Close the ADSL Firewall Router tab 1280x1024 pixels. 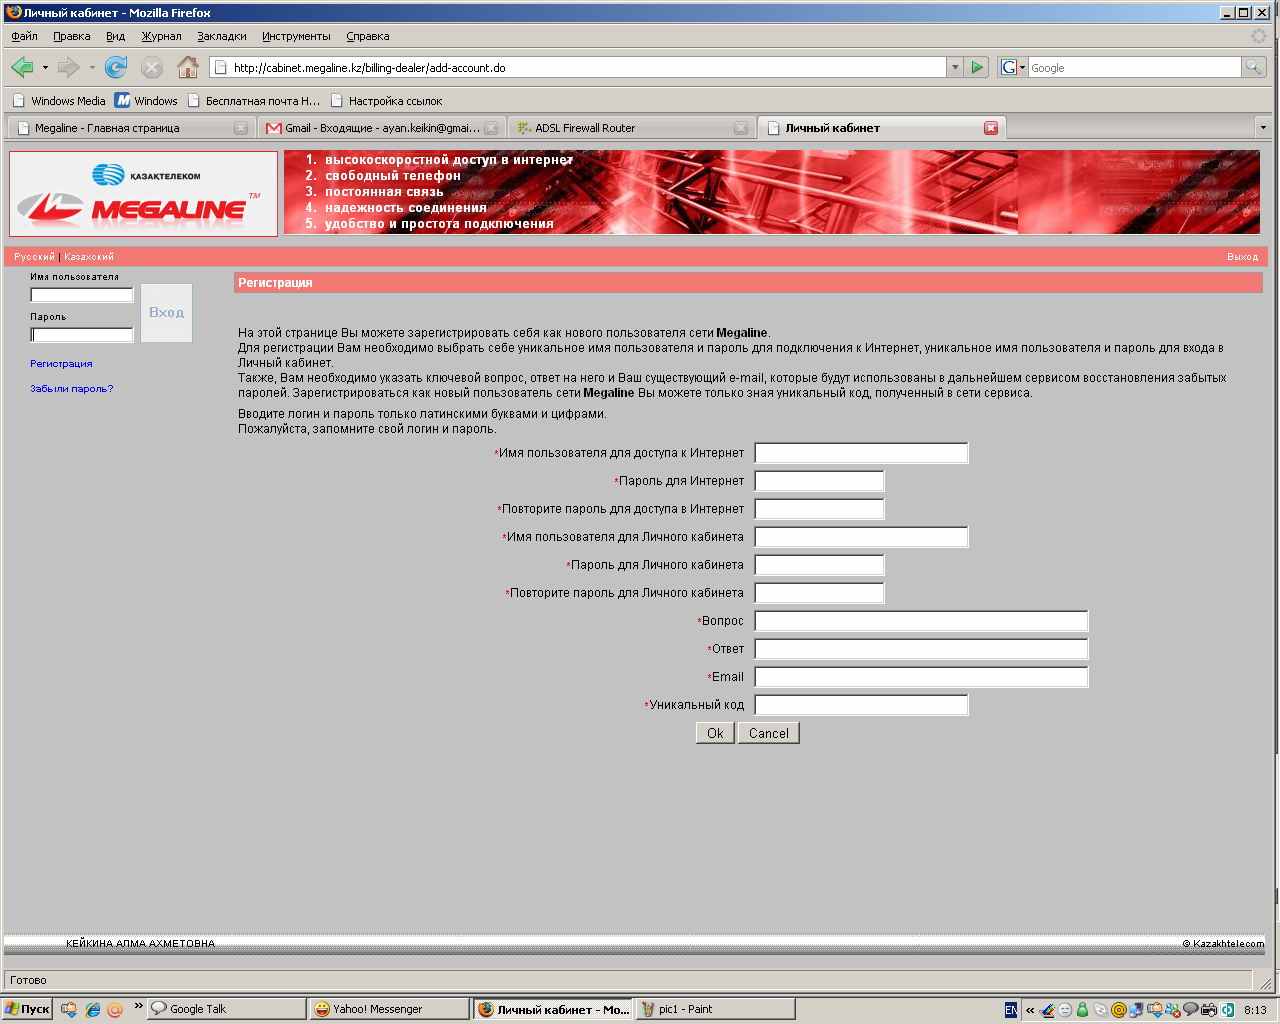(740, 128)
